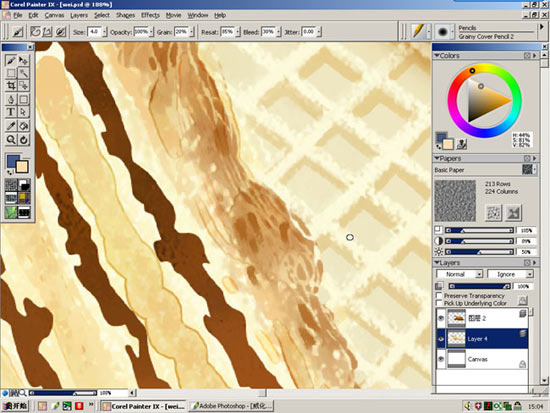Select the Text tool
550x413 pixels.
pyautogui.click(x=11, y=112)
